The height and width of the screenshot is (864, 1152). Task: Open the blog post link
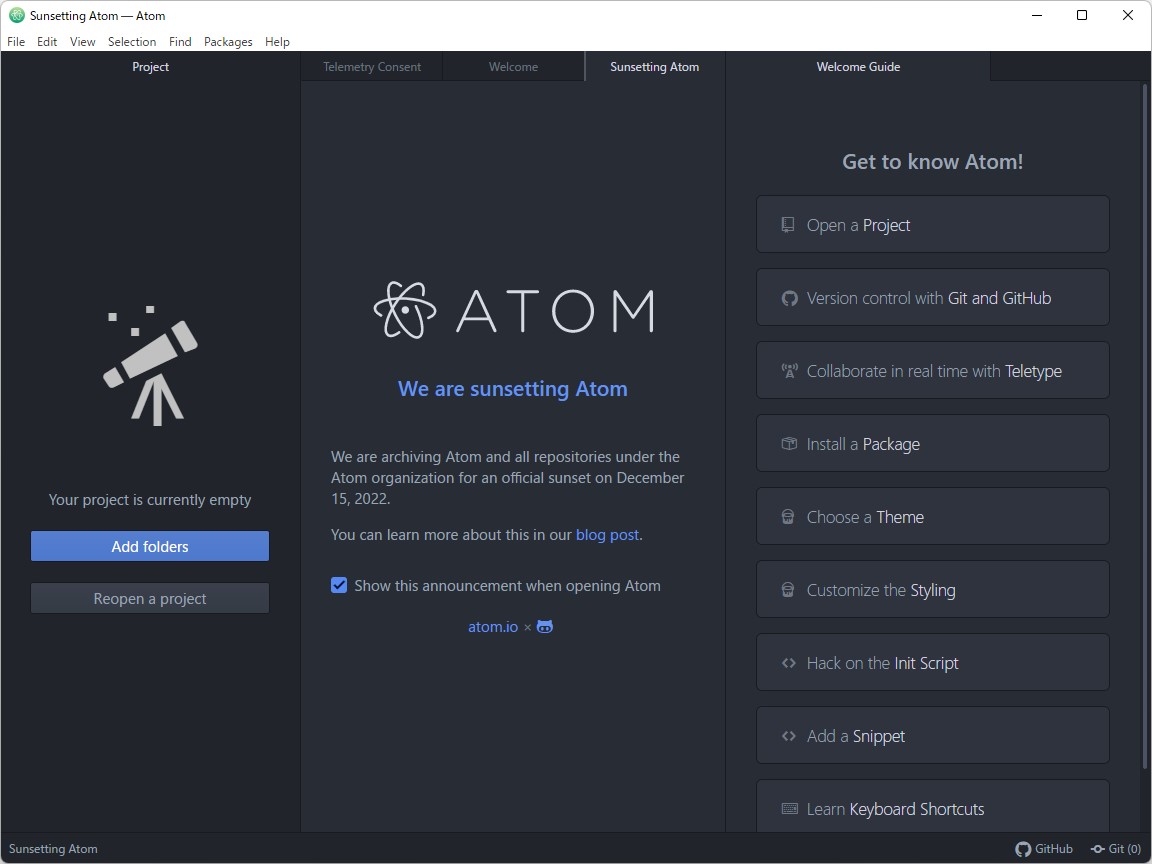point(607,534)
